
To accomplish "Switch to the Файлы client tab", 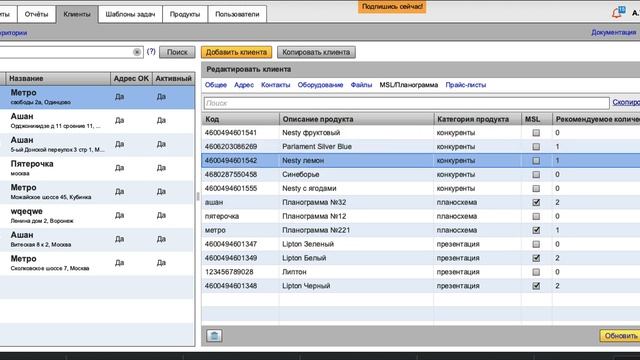I will [361, 85].
